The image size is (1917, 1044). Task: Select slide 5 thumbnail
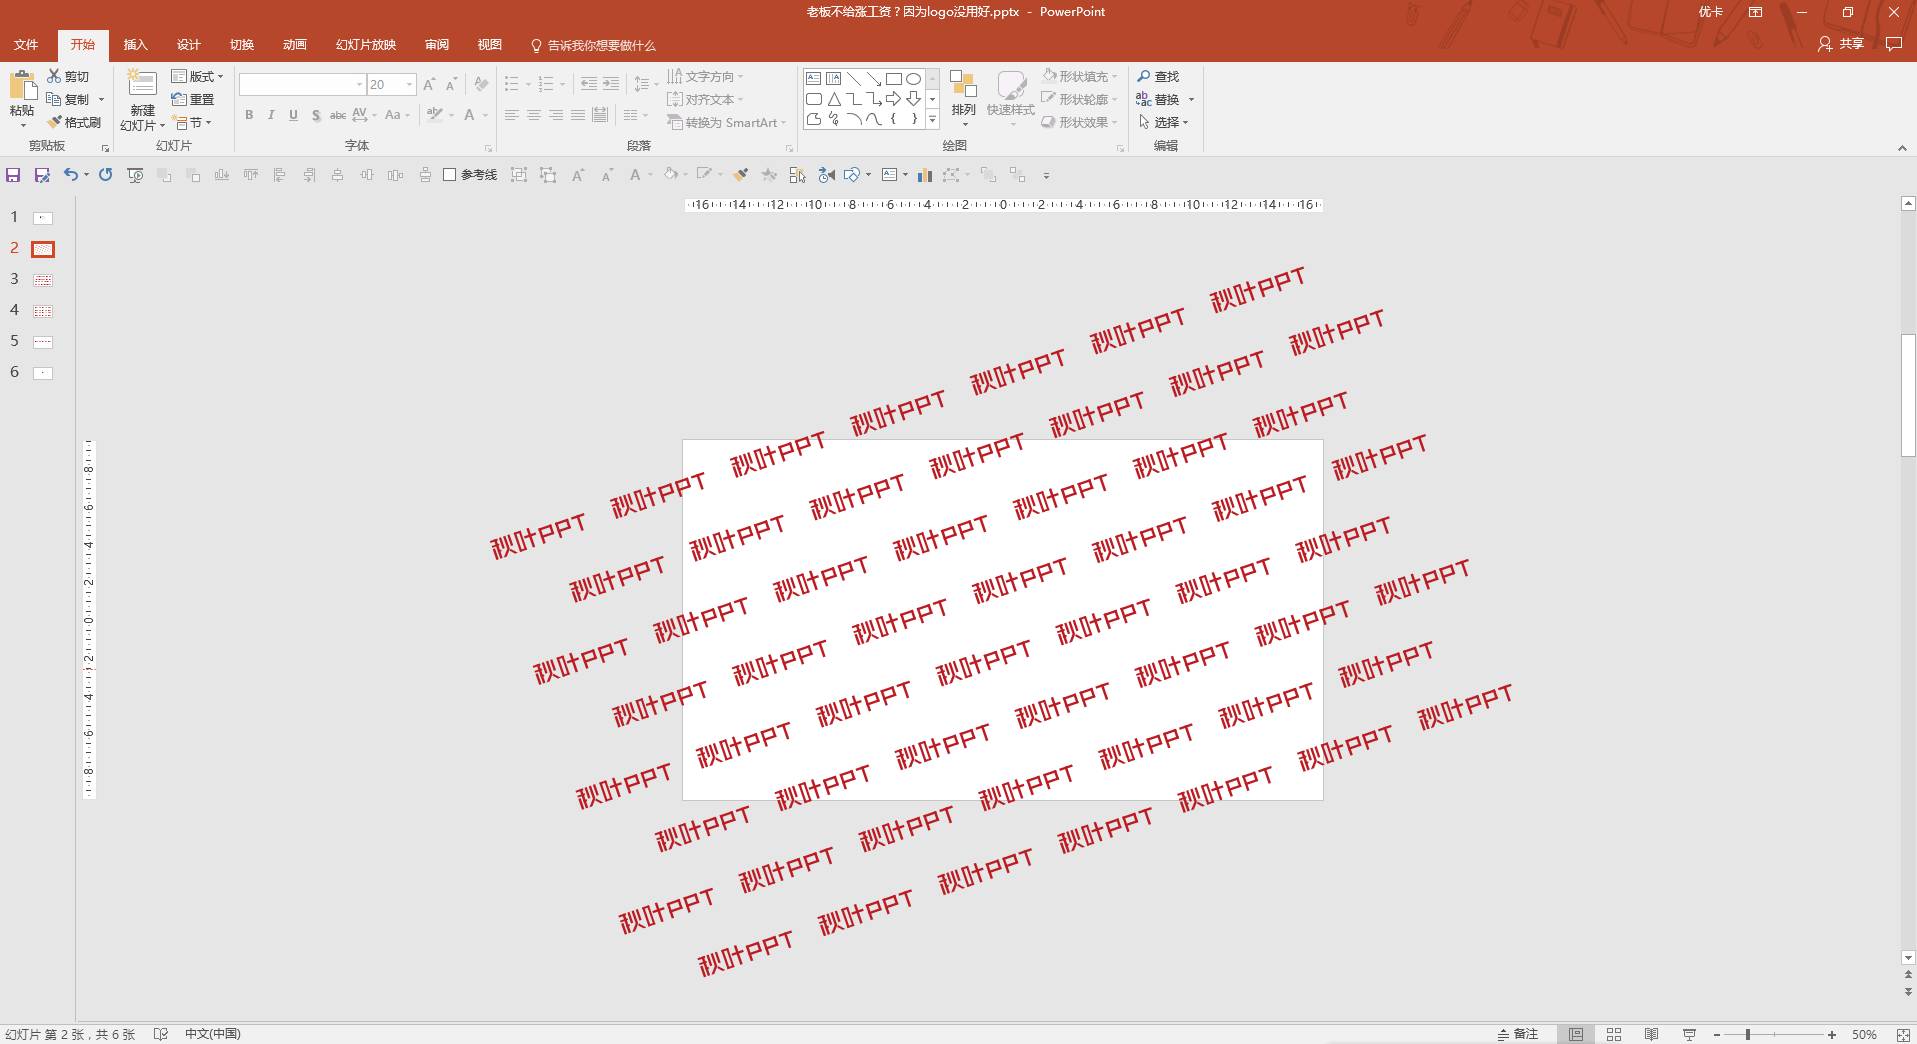(43, 342)
